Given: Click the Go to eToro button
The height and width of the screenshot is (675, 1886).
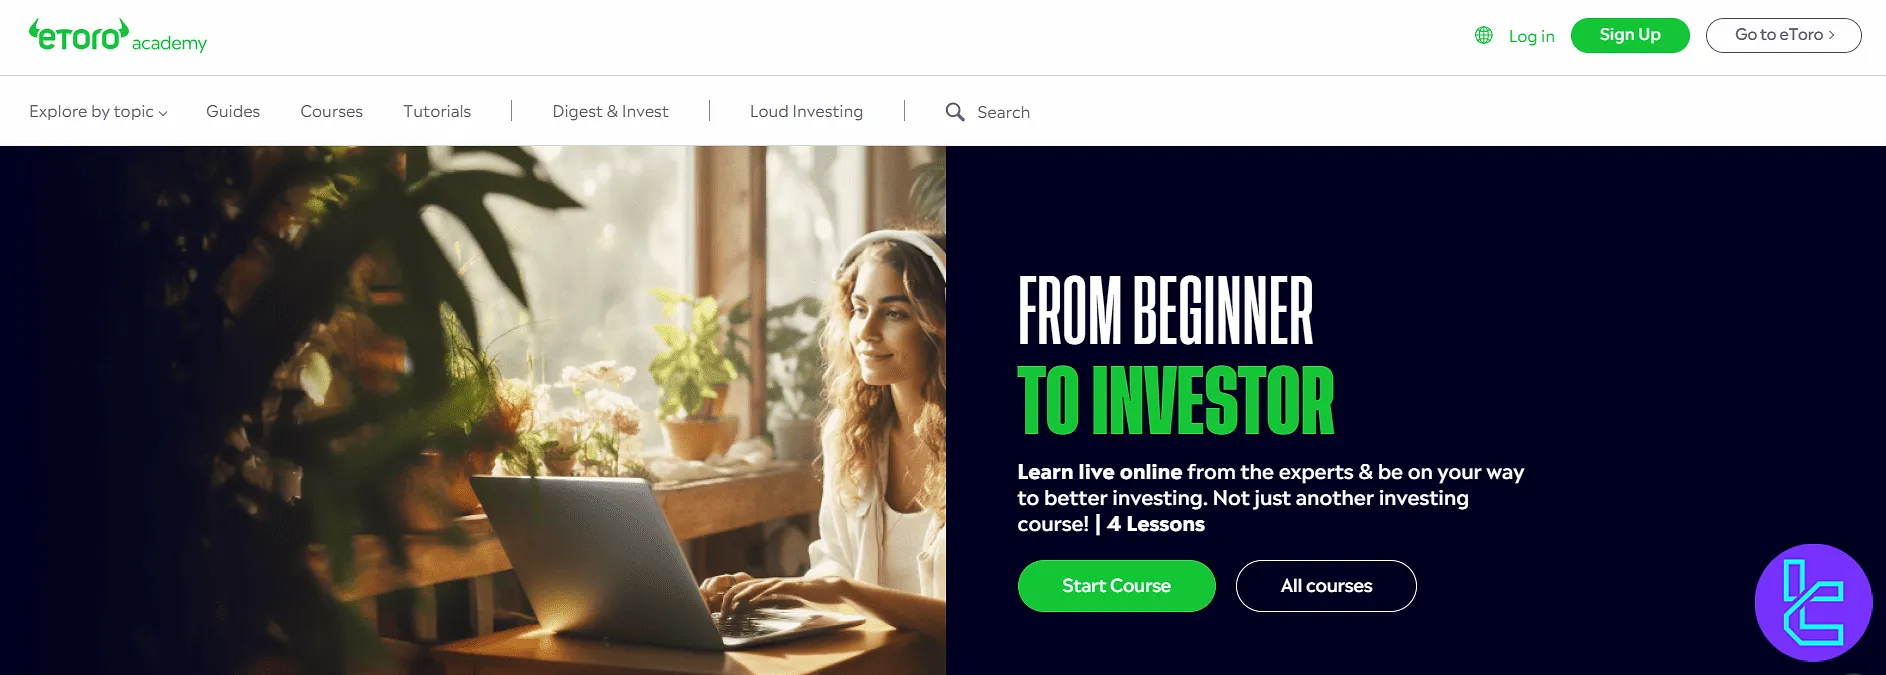Looking at the screenshot, I should point(1783,35).
